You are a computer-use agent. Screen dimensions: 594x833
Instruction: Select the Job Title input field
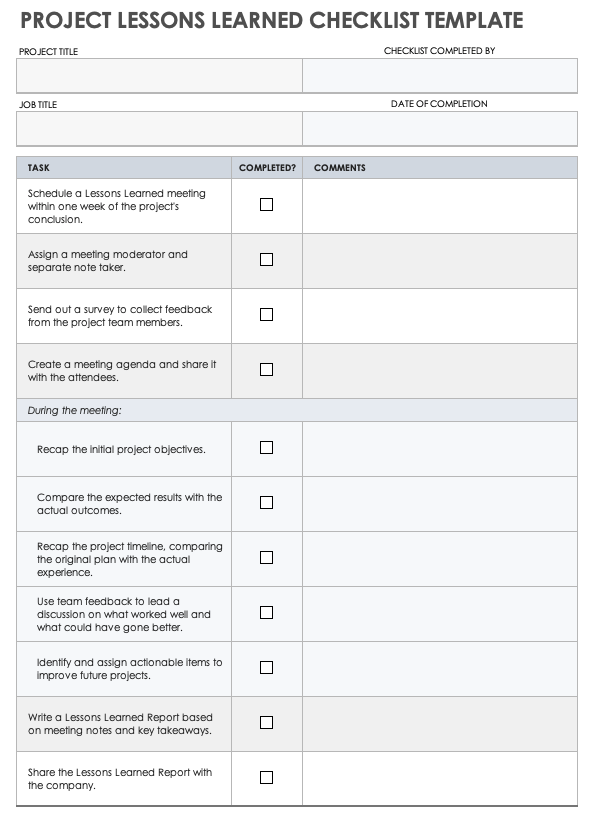tap(159, 128)
